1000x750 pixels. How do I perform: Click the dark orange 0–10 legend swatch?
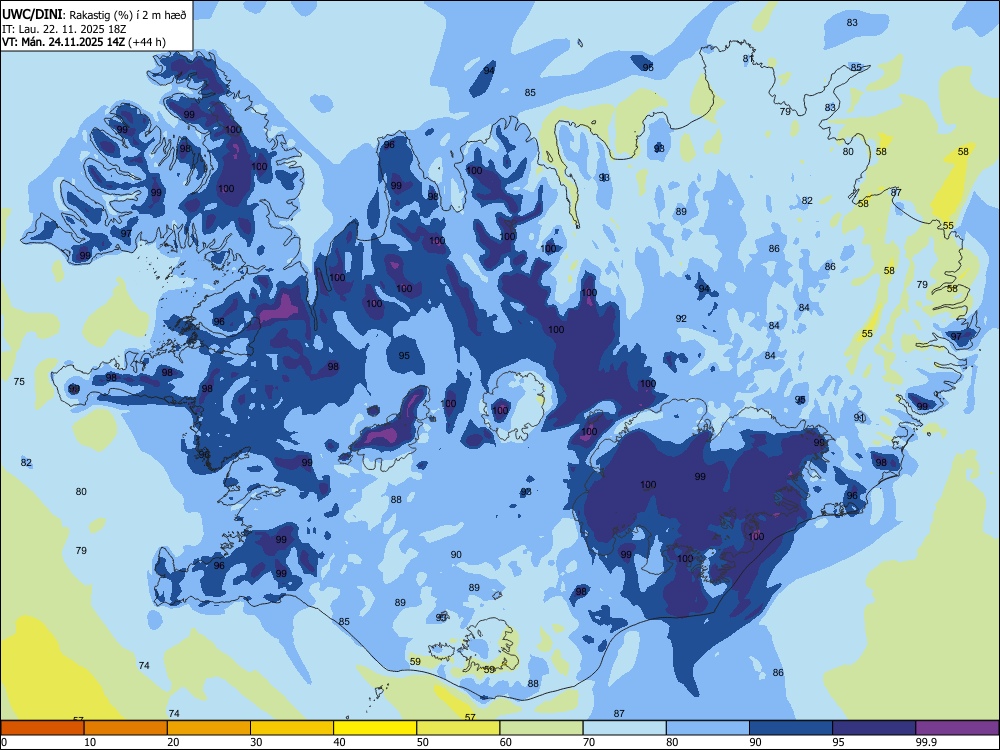(43, 728)
